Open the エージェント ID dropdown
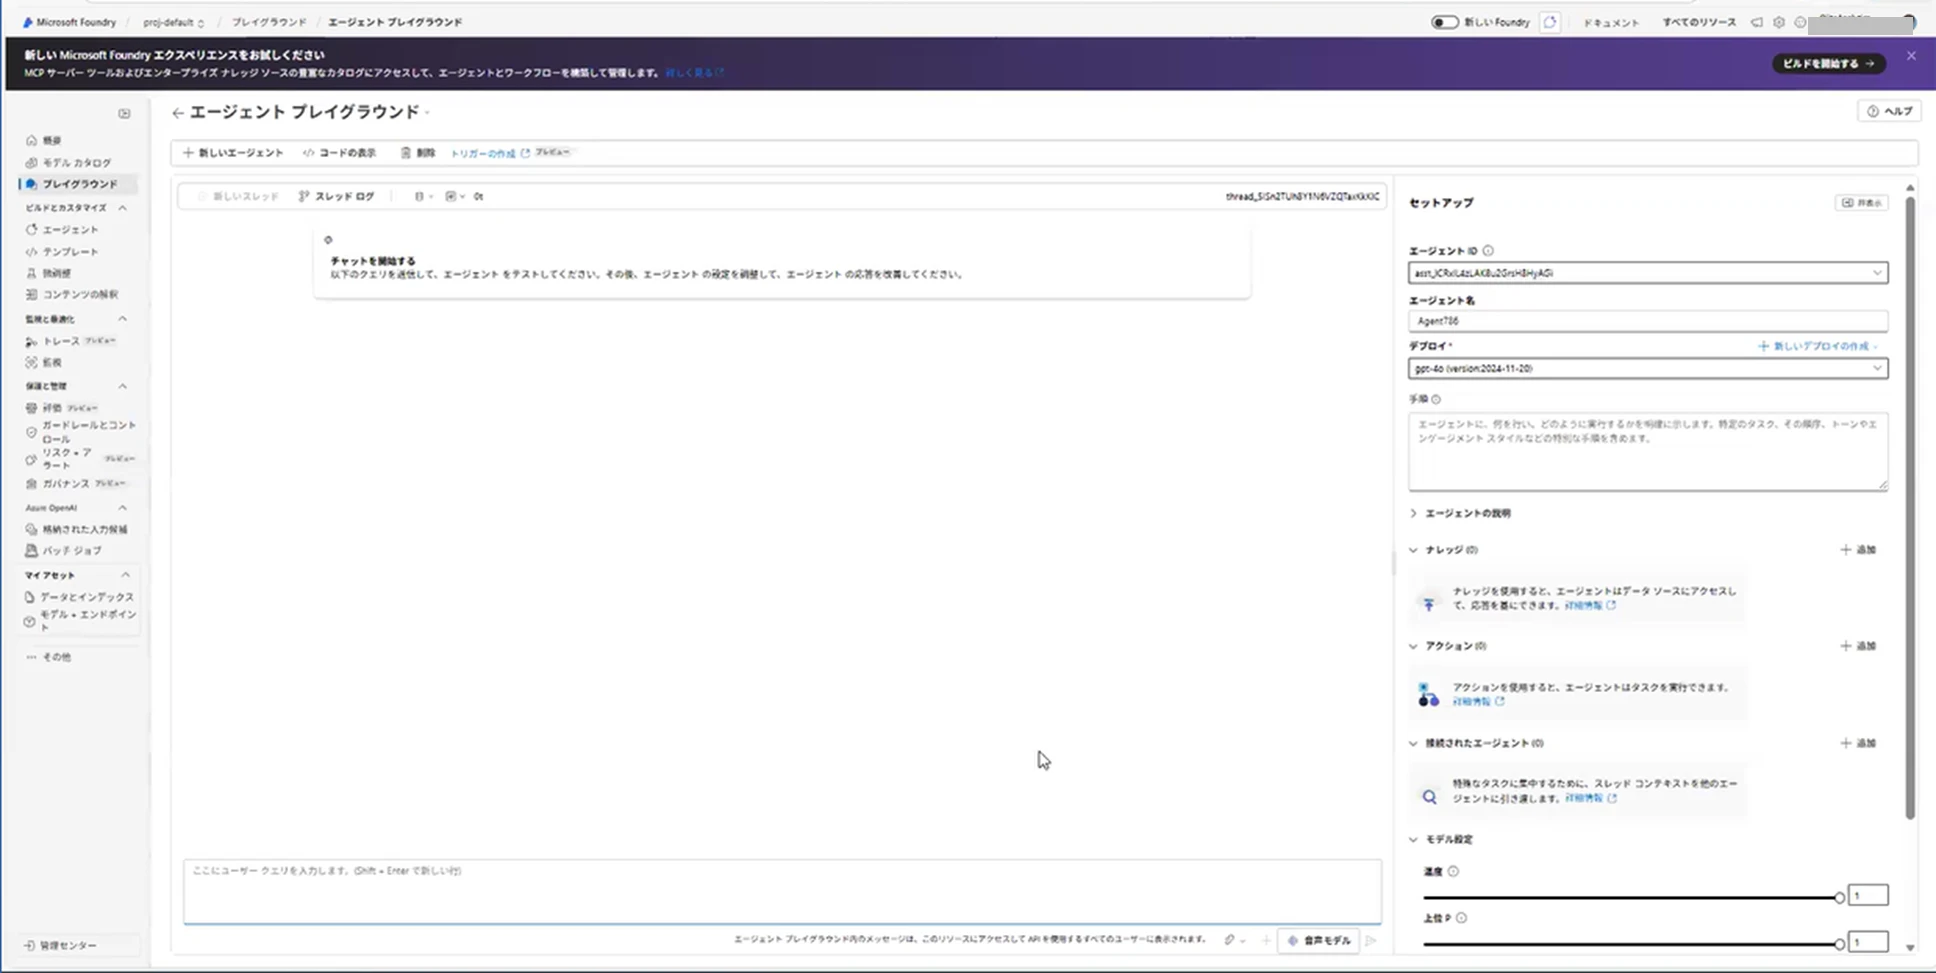The height and width of the screenshot is (973, 1936). [1648, 273]
